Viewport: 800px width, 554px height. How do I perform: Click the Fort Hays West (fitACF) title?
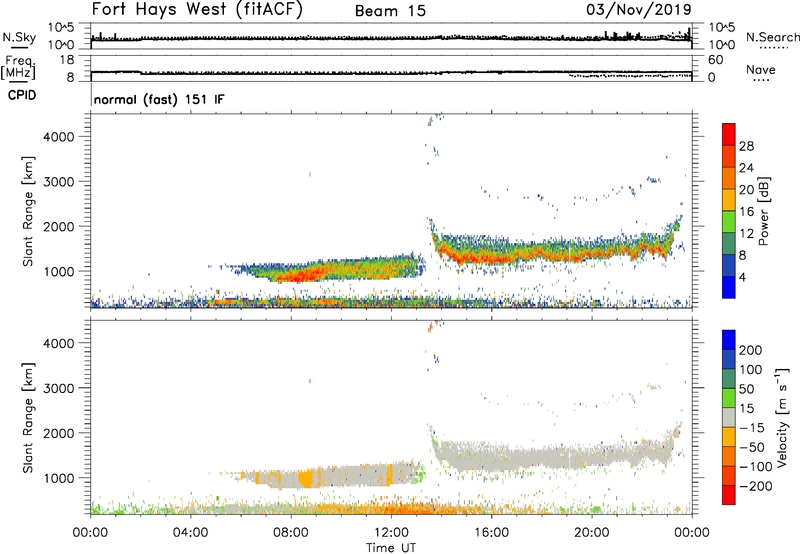click(x=196, y=10)
